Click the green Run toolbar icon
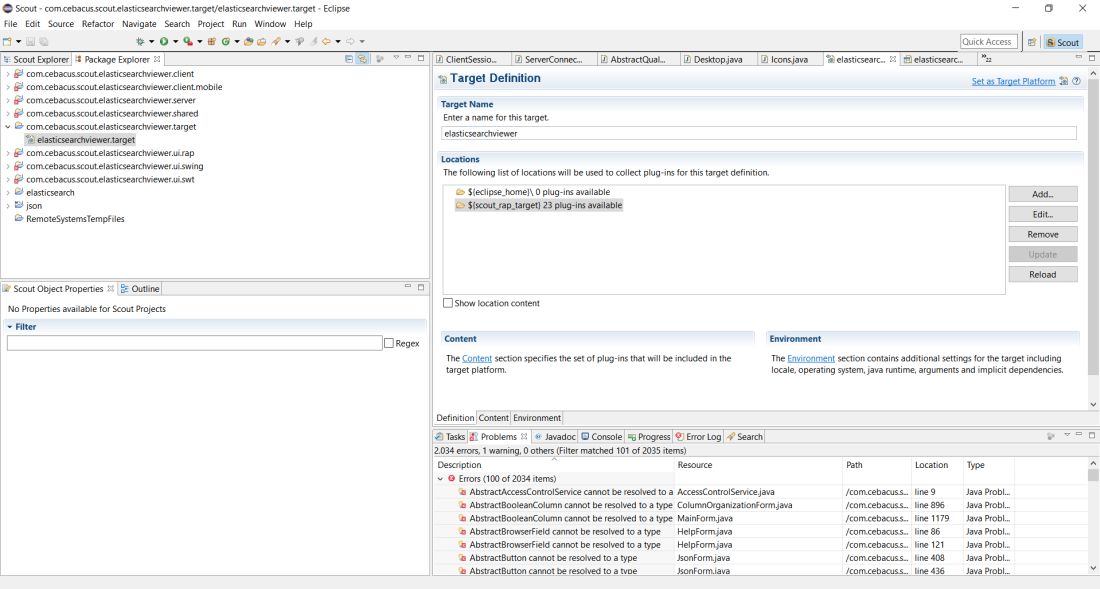This screenshot has width=1100, height=589. 163,41
